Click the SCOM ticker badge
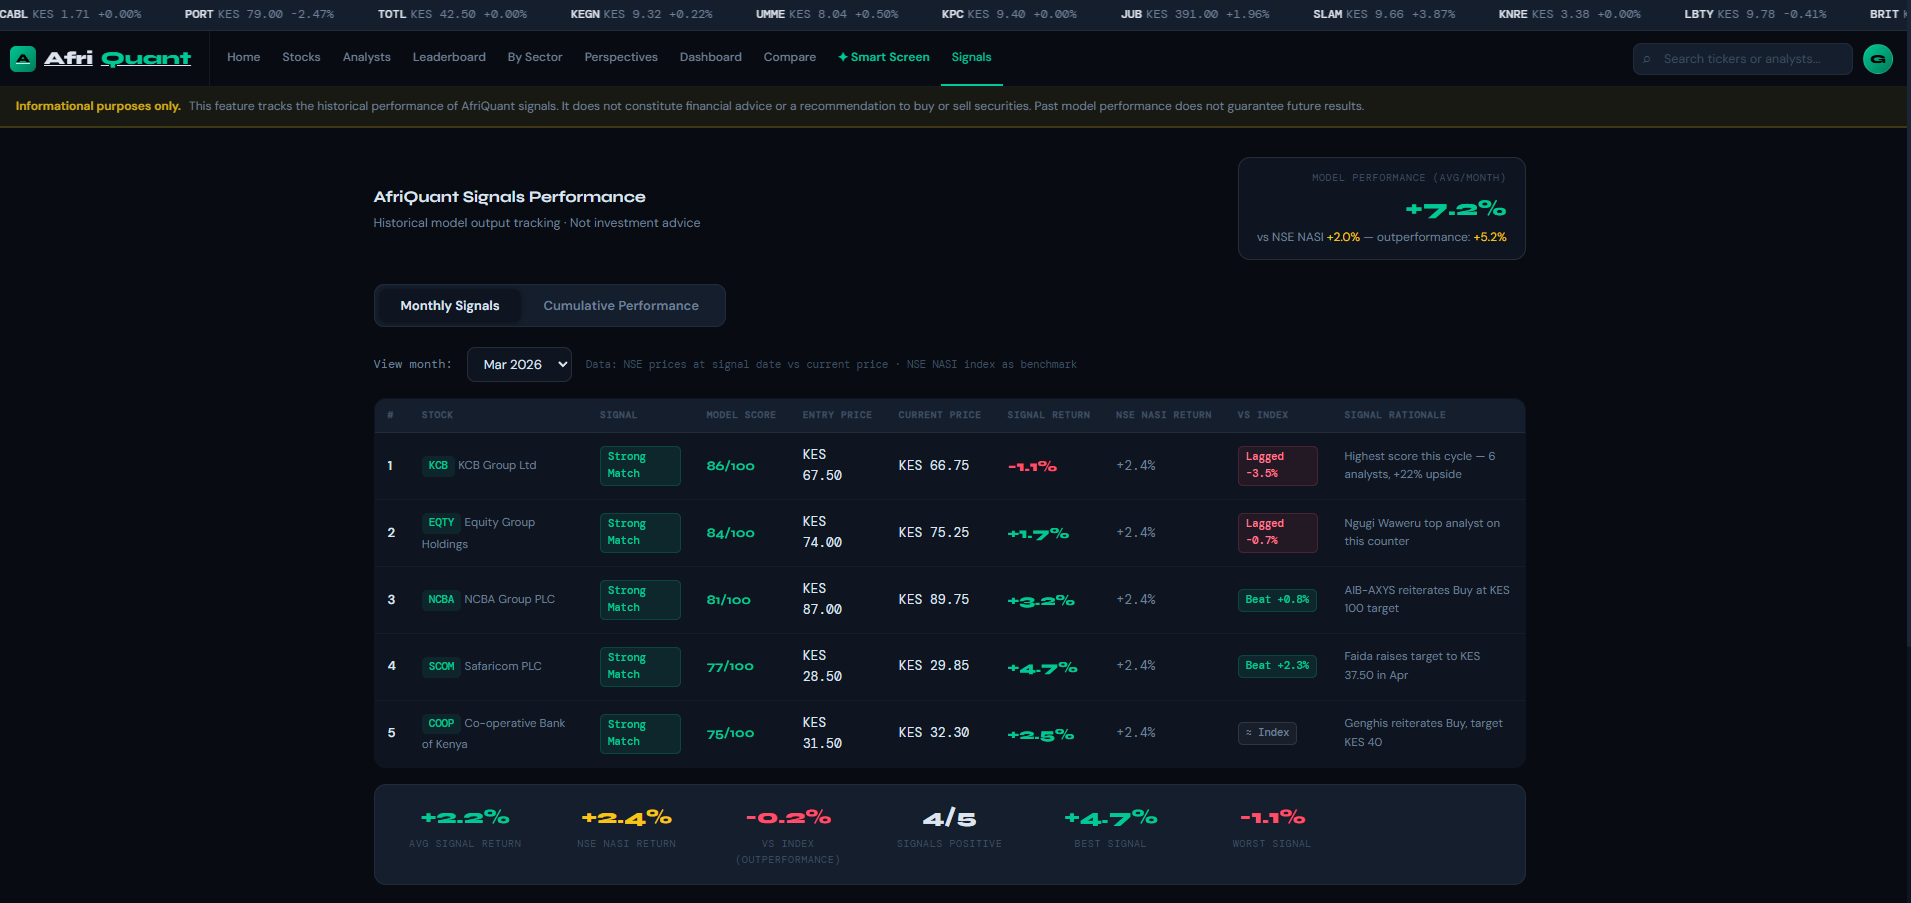 tap(441, 666)
